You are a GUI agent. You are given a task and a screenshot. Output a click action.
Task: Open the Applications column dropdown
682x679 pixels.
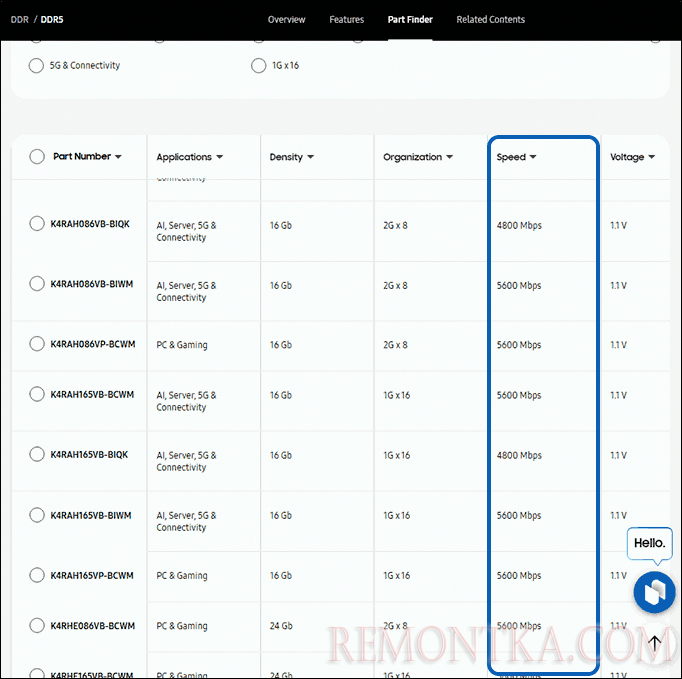pyautogui.click(x=190, y=157)
